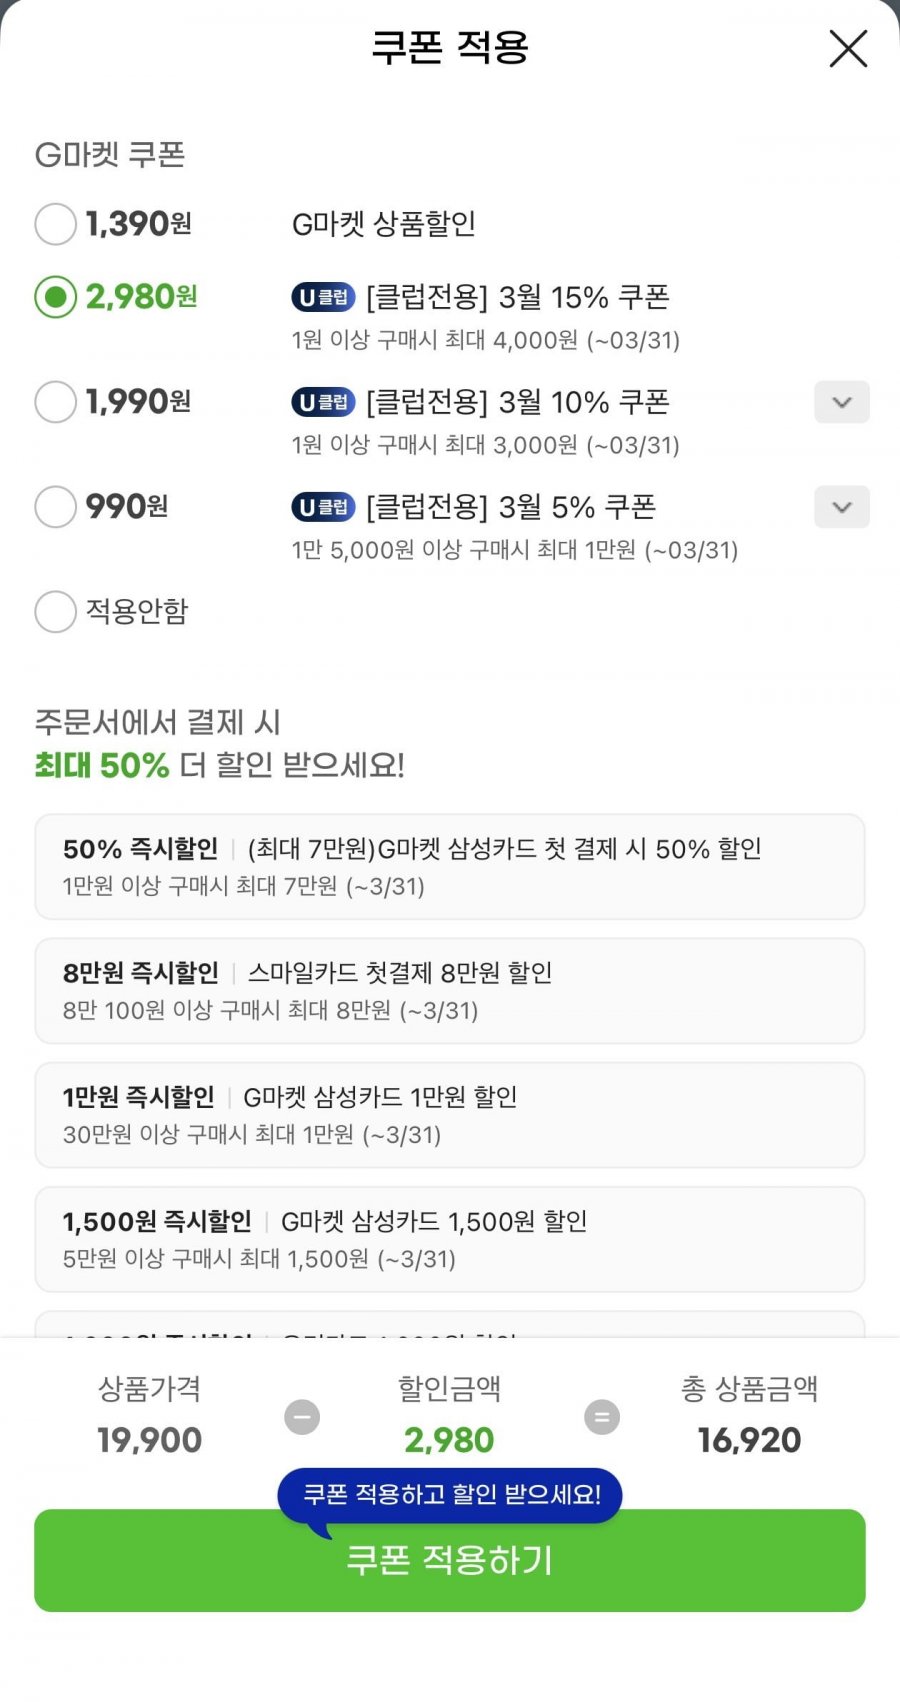Open the 삼성카드 1만원 즉시할인 offer

[x=449, y=1114]
